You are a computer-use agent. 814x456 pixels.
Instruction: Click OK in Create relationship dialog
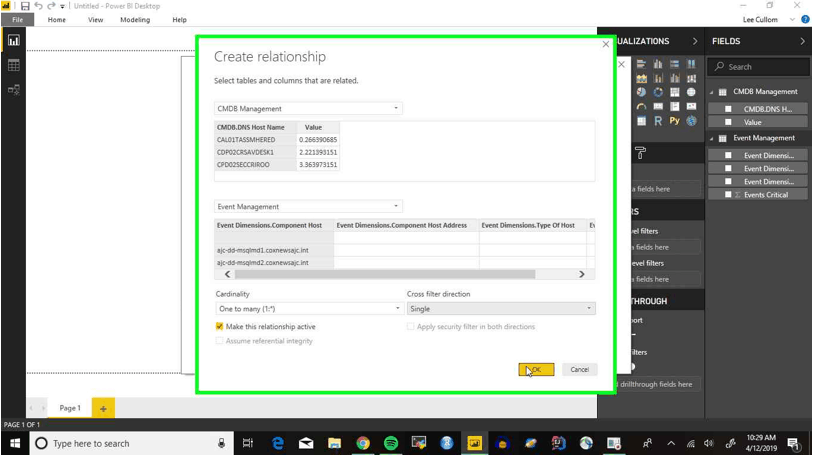(536, 369)
